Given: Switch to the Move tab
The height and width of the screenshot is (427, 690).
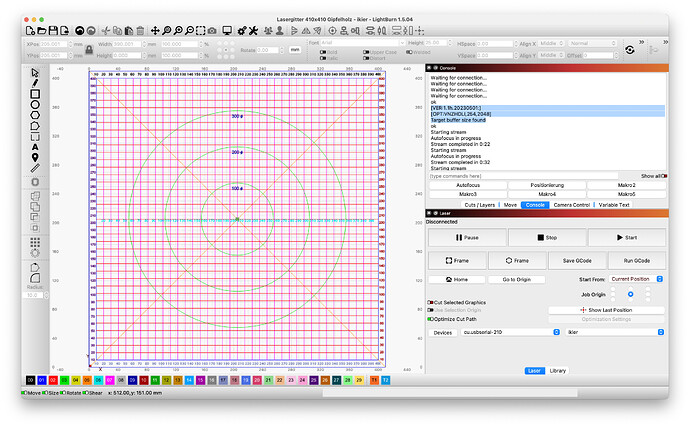Looking at the screenshot, I should (x=510, y=205).
